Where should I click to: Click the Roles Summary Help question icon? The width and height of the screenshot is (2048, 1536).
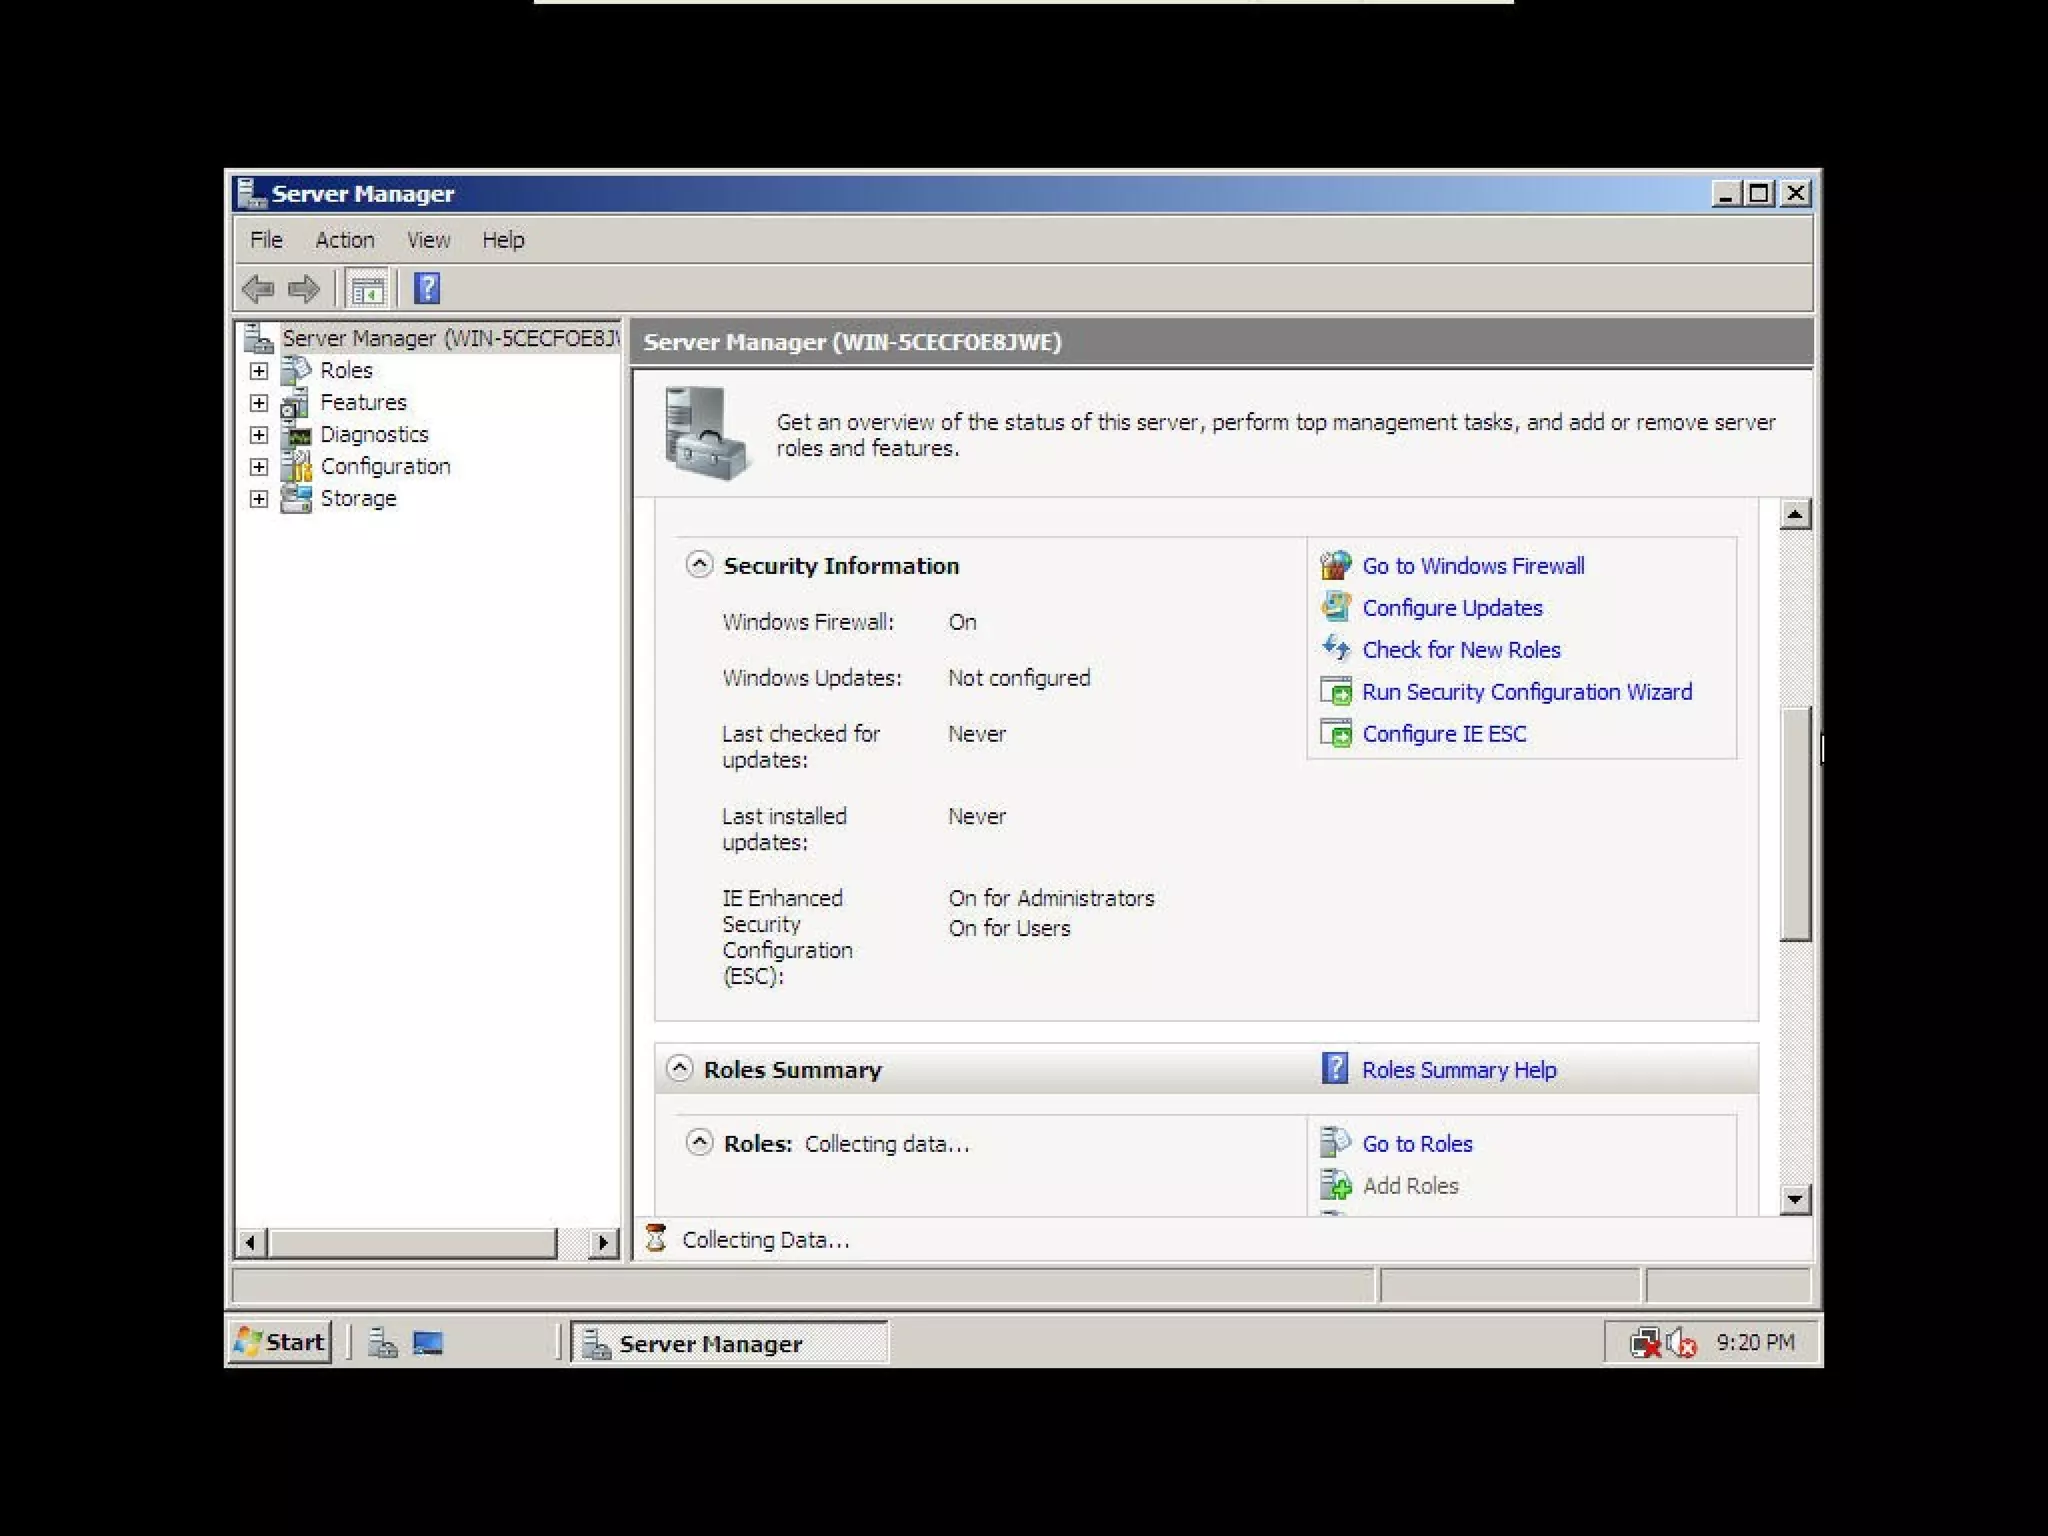(1335, 1069)
